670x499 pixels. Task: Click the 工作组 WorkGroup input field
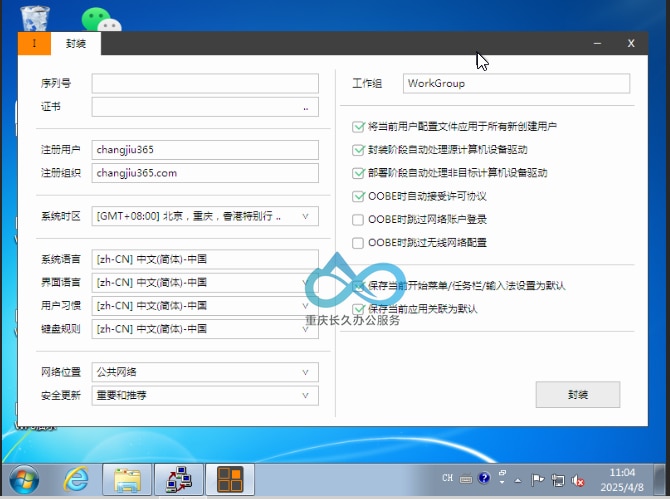[x=516, y=83]
